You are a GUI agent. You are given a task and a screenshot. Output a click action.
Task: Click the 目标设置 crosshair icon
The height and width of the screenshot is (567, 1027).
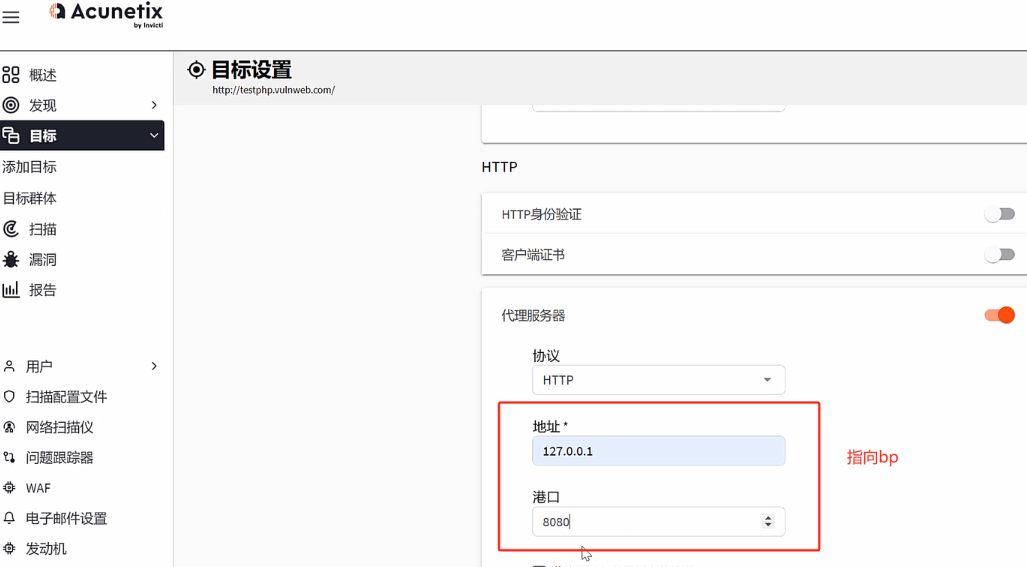click(196, 69)
